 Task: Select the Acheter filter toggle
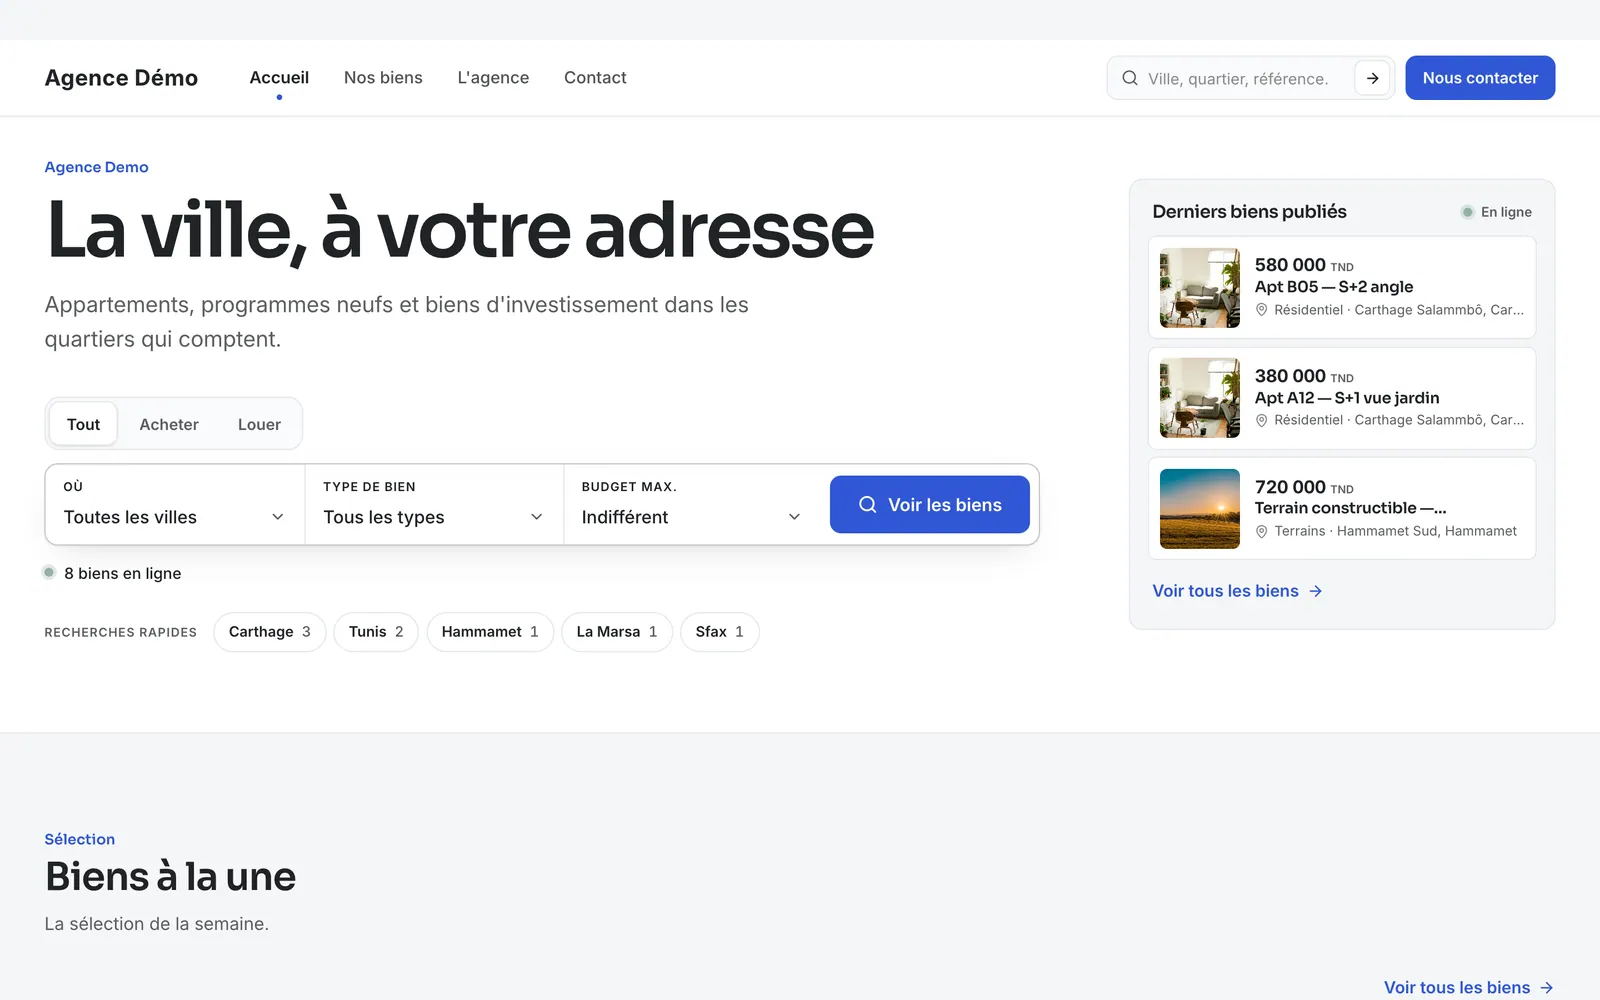(169, 424)
